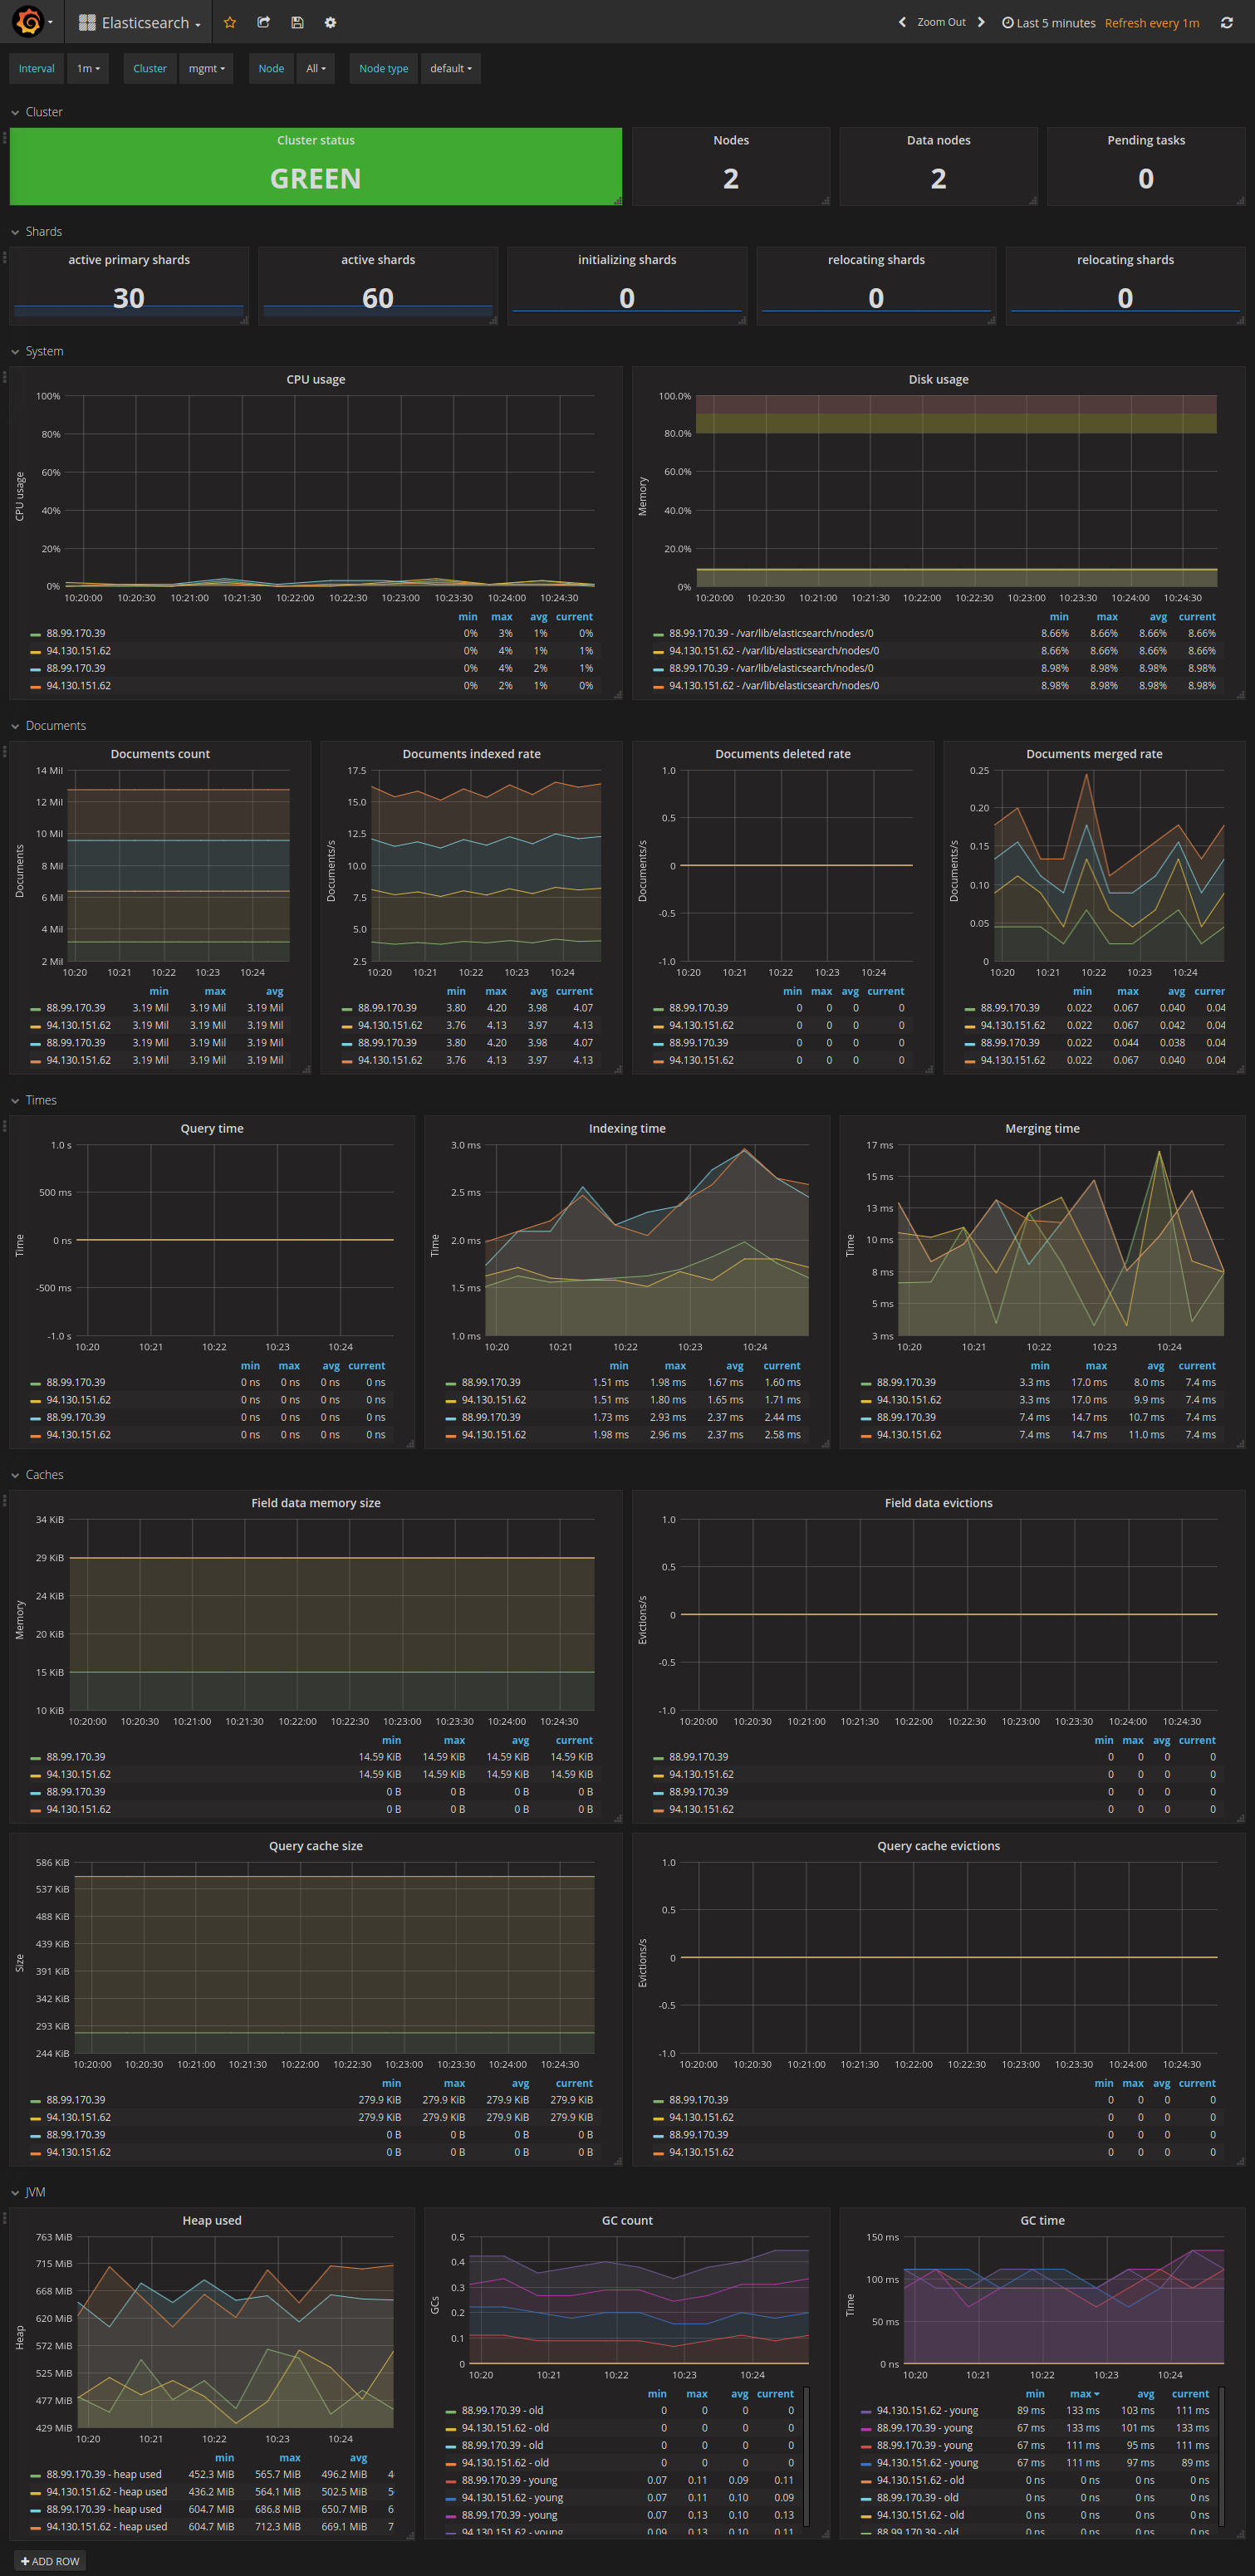Sort Heap used legend by min
Image resolution: width=1255 pixels, height=2576 pixels.
pyautogui.click(x=224, y=2458)
